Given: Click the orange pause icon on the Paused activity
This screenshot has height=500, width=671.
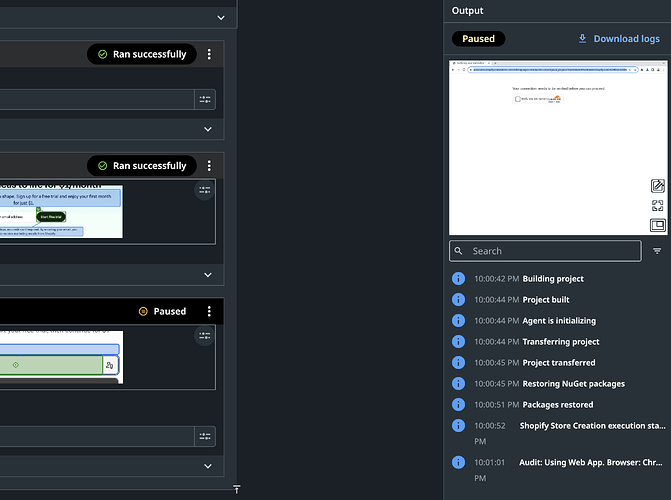Looking at the screenshot, I should pos(143,311).
